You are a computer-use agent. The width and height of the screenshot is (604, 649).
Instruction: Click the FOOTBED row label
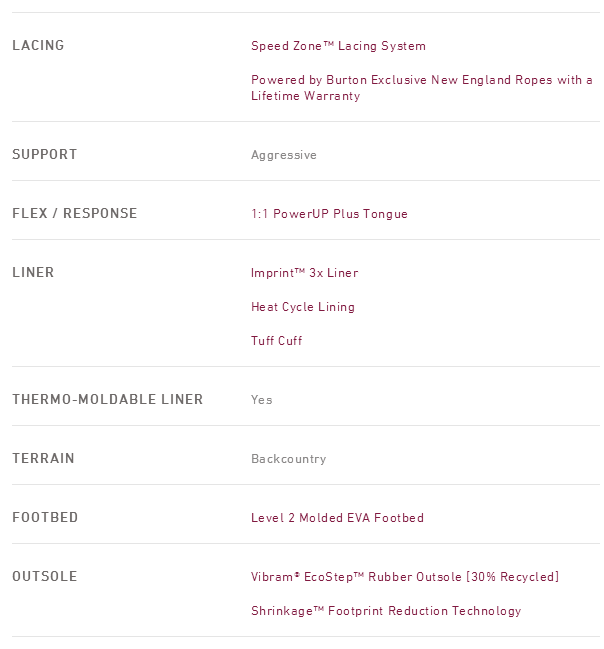45,518
